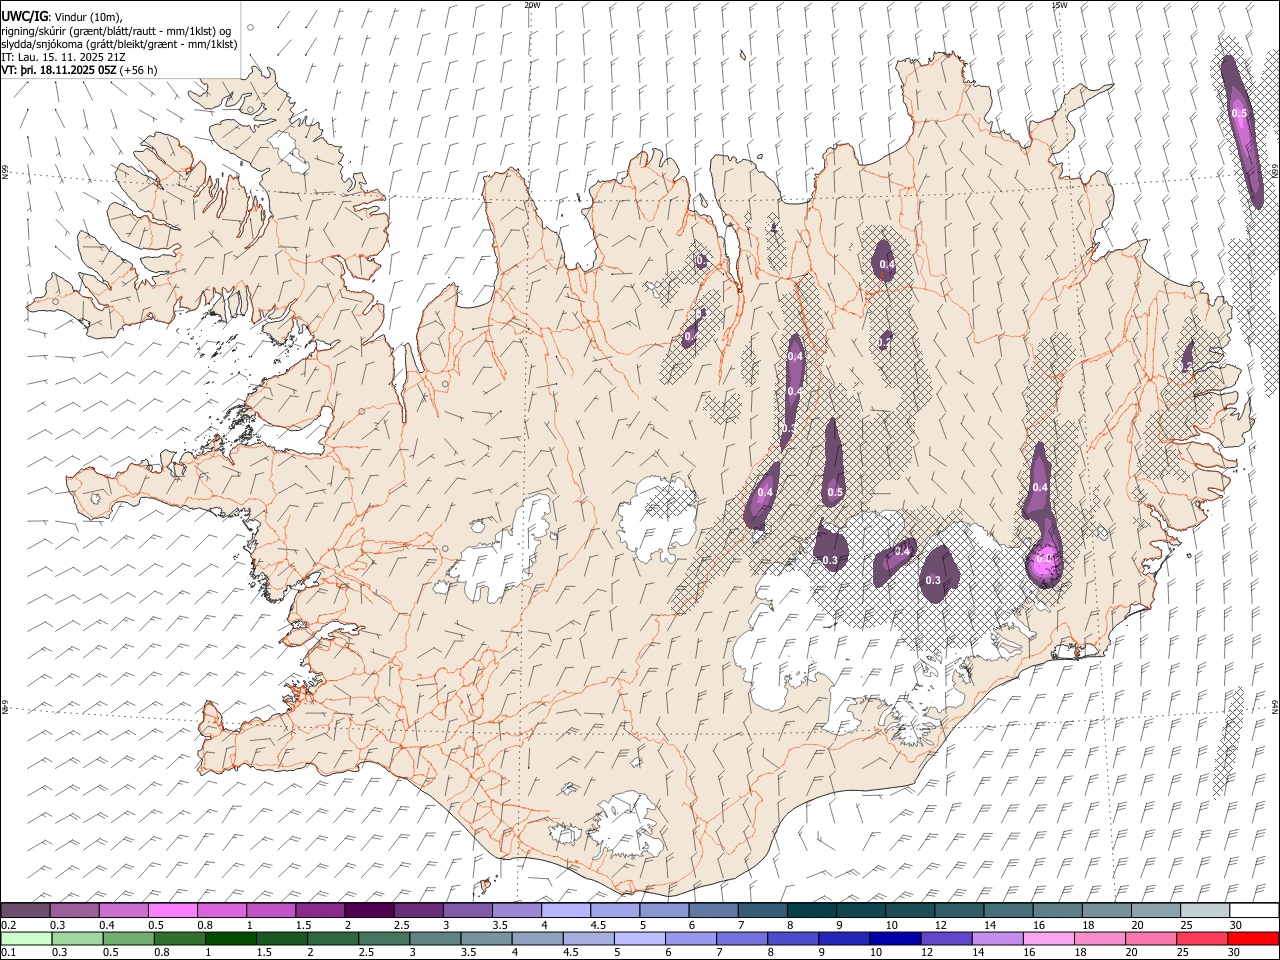Click the medium green 0.8 swatch, lower legend row
The height and width of the screenshot is (960, 1280).
pyautogui.click(x=180, y=938)
